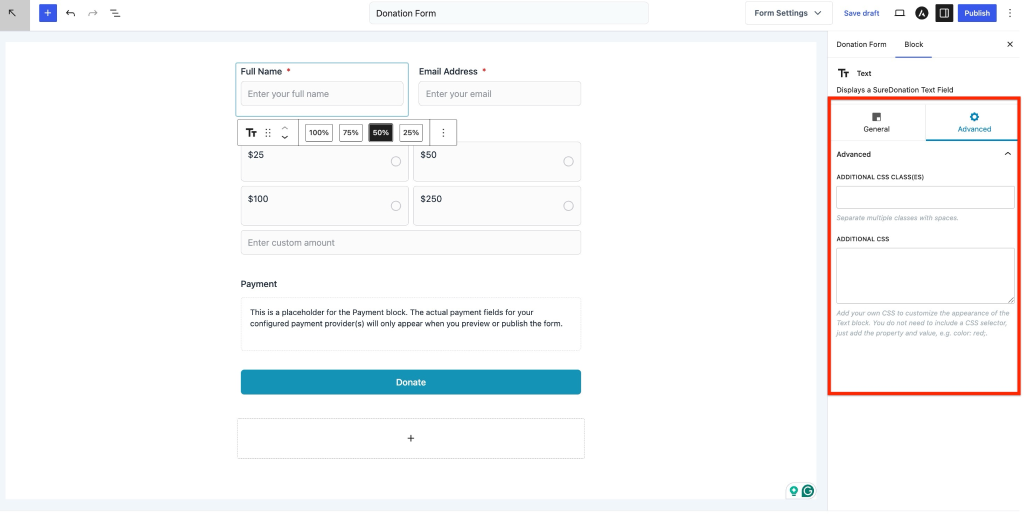Click the Additional CSS textarea
The height and width of the screenshot is (514, 1024).
(x=925, y=276)
